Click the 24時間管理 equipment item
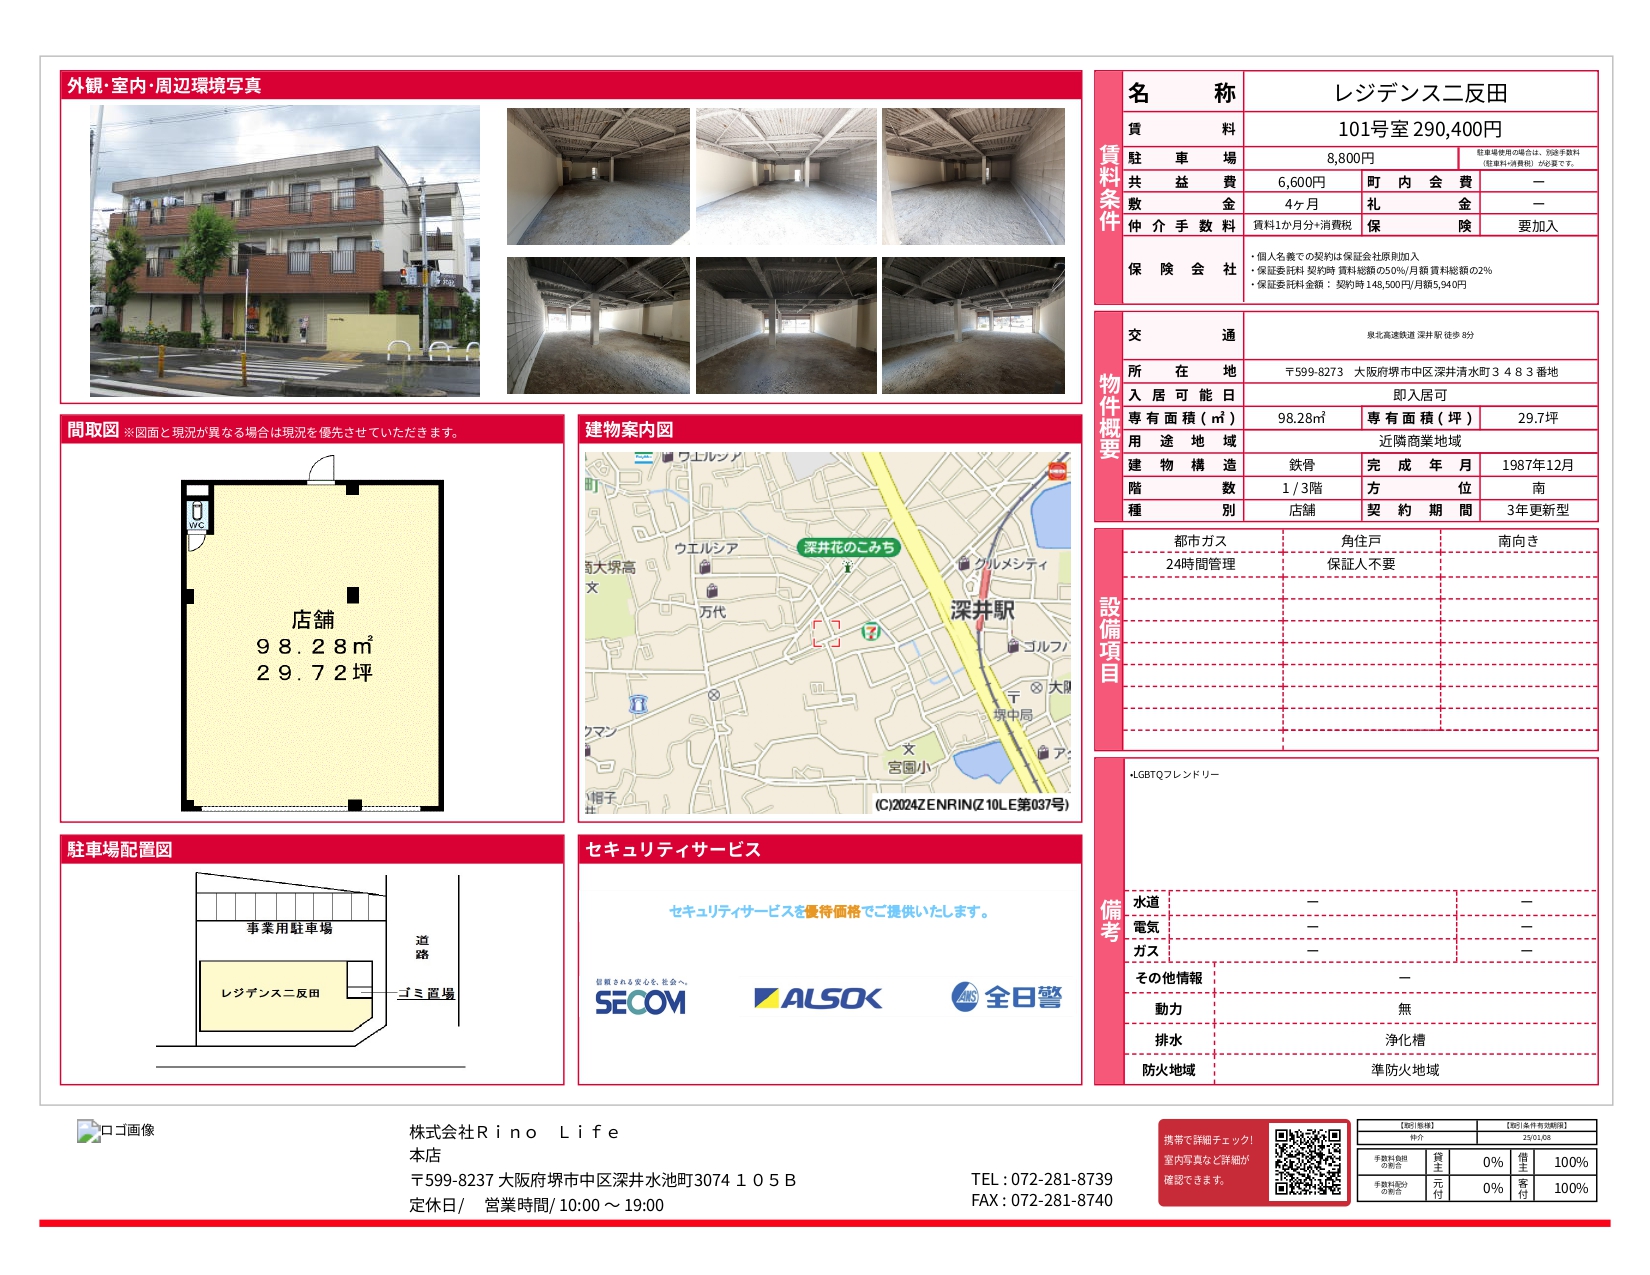Screen dimensions: 1650x1275 [1200, 564]
